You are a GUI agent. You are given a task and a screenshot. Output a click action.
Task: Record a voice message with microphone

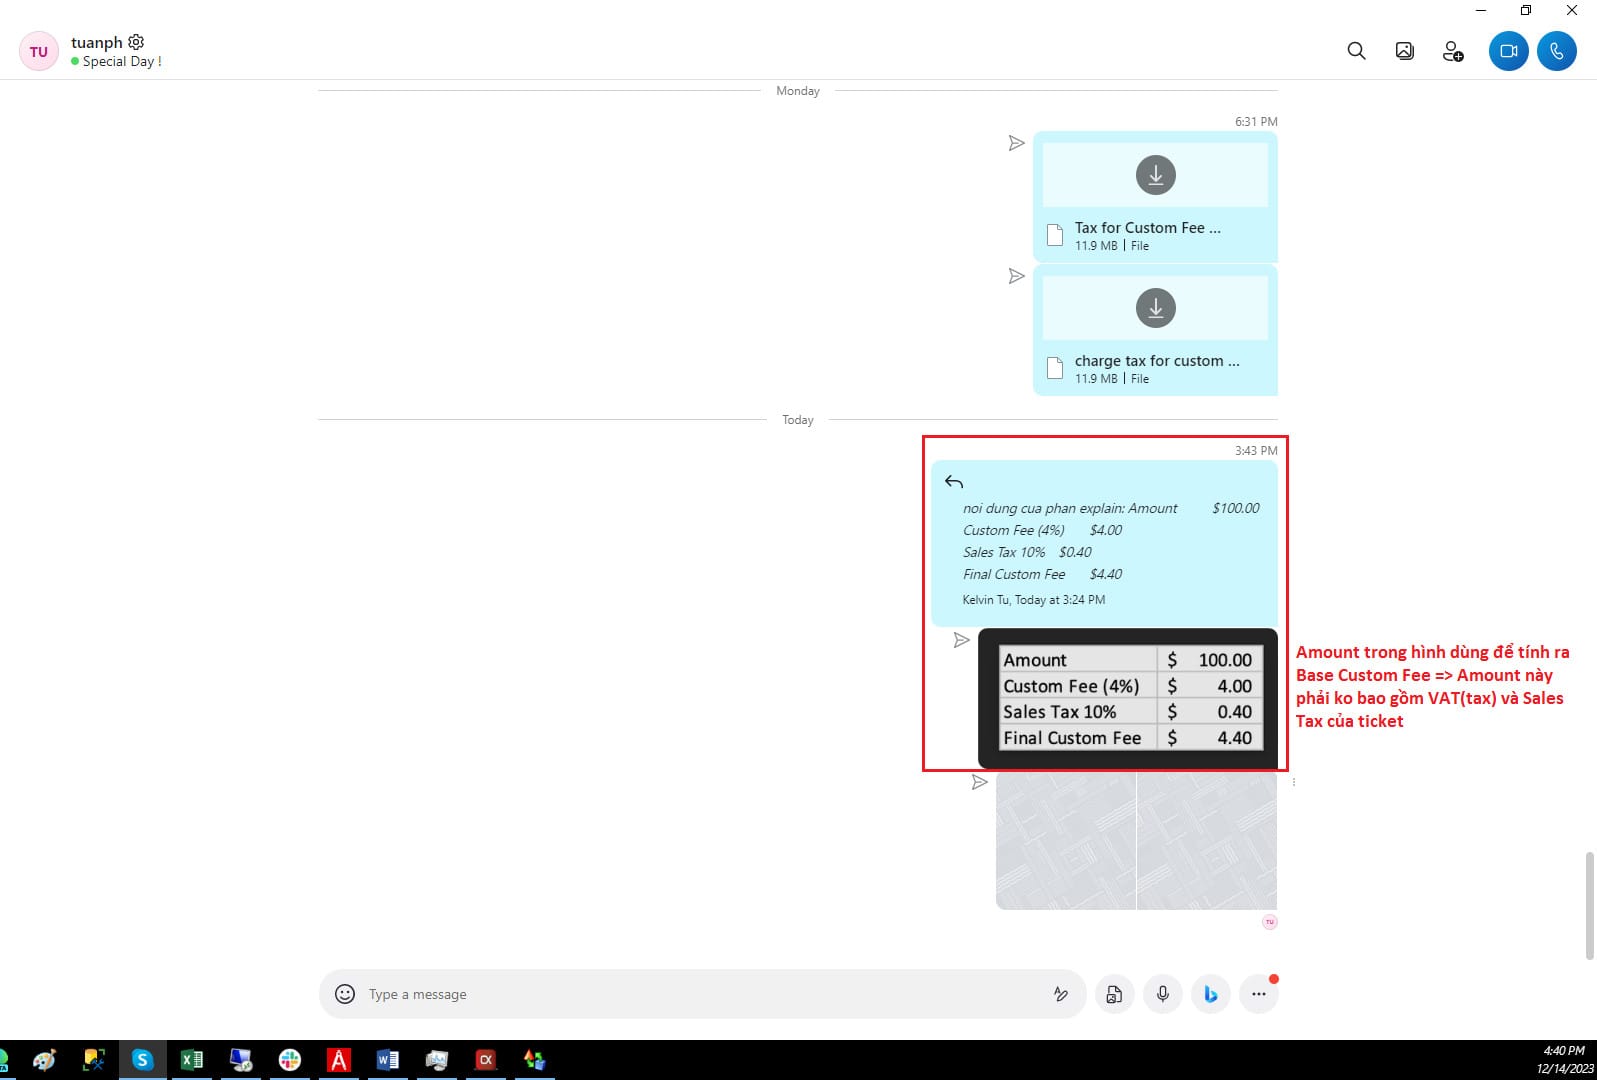pos(1162,994)
